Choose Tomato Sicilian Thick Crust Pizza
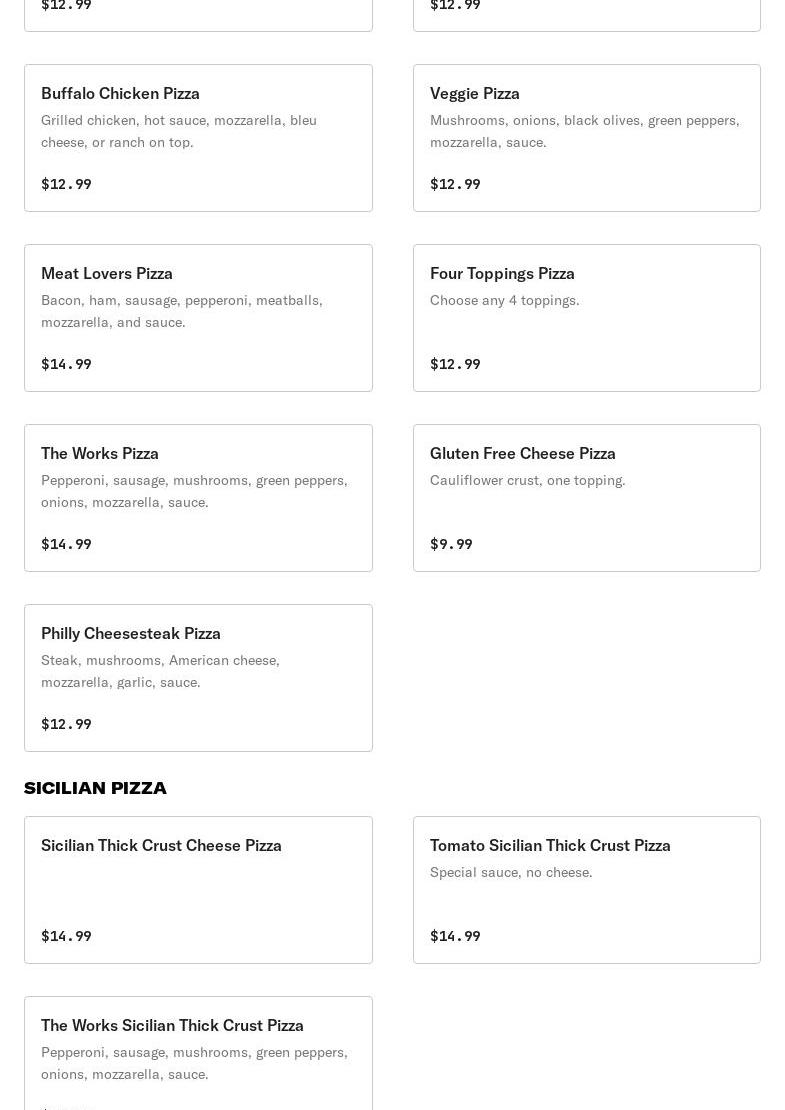785x1110 pixels. (587, 890)
